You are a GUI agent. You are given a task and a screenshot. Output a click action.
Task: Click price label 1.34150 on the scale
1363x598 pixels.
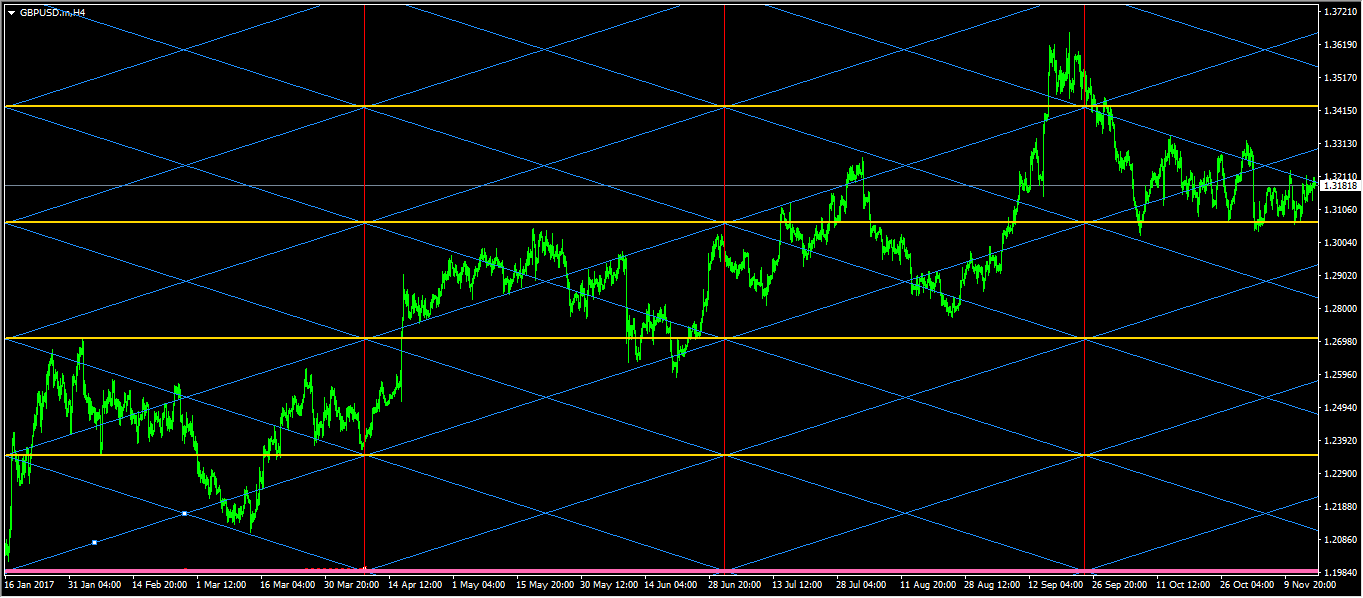[1338, 110]
